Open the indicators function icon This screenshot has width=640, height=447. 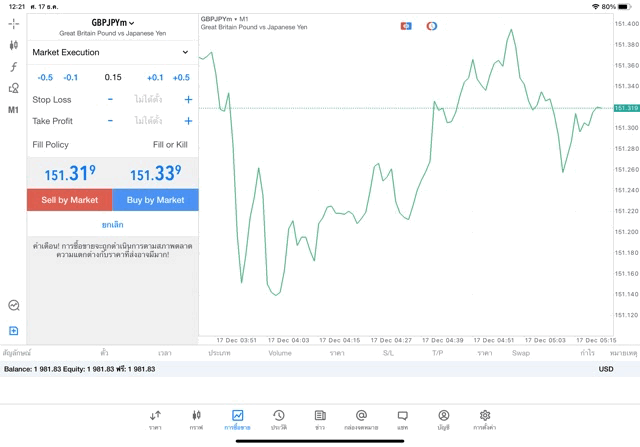(13, 67)
